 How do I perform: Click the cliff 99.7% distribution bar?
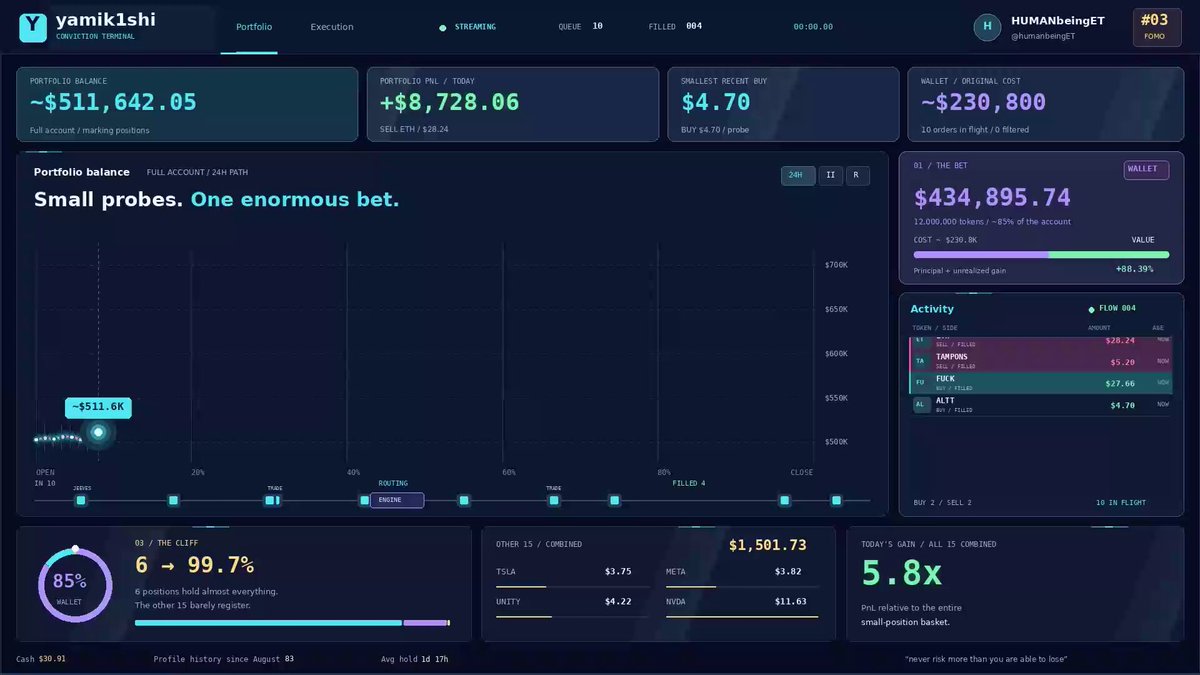coord(292,623)
